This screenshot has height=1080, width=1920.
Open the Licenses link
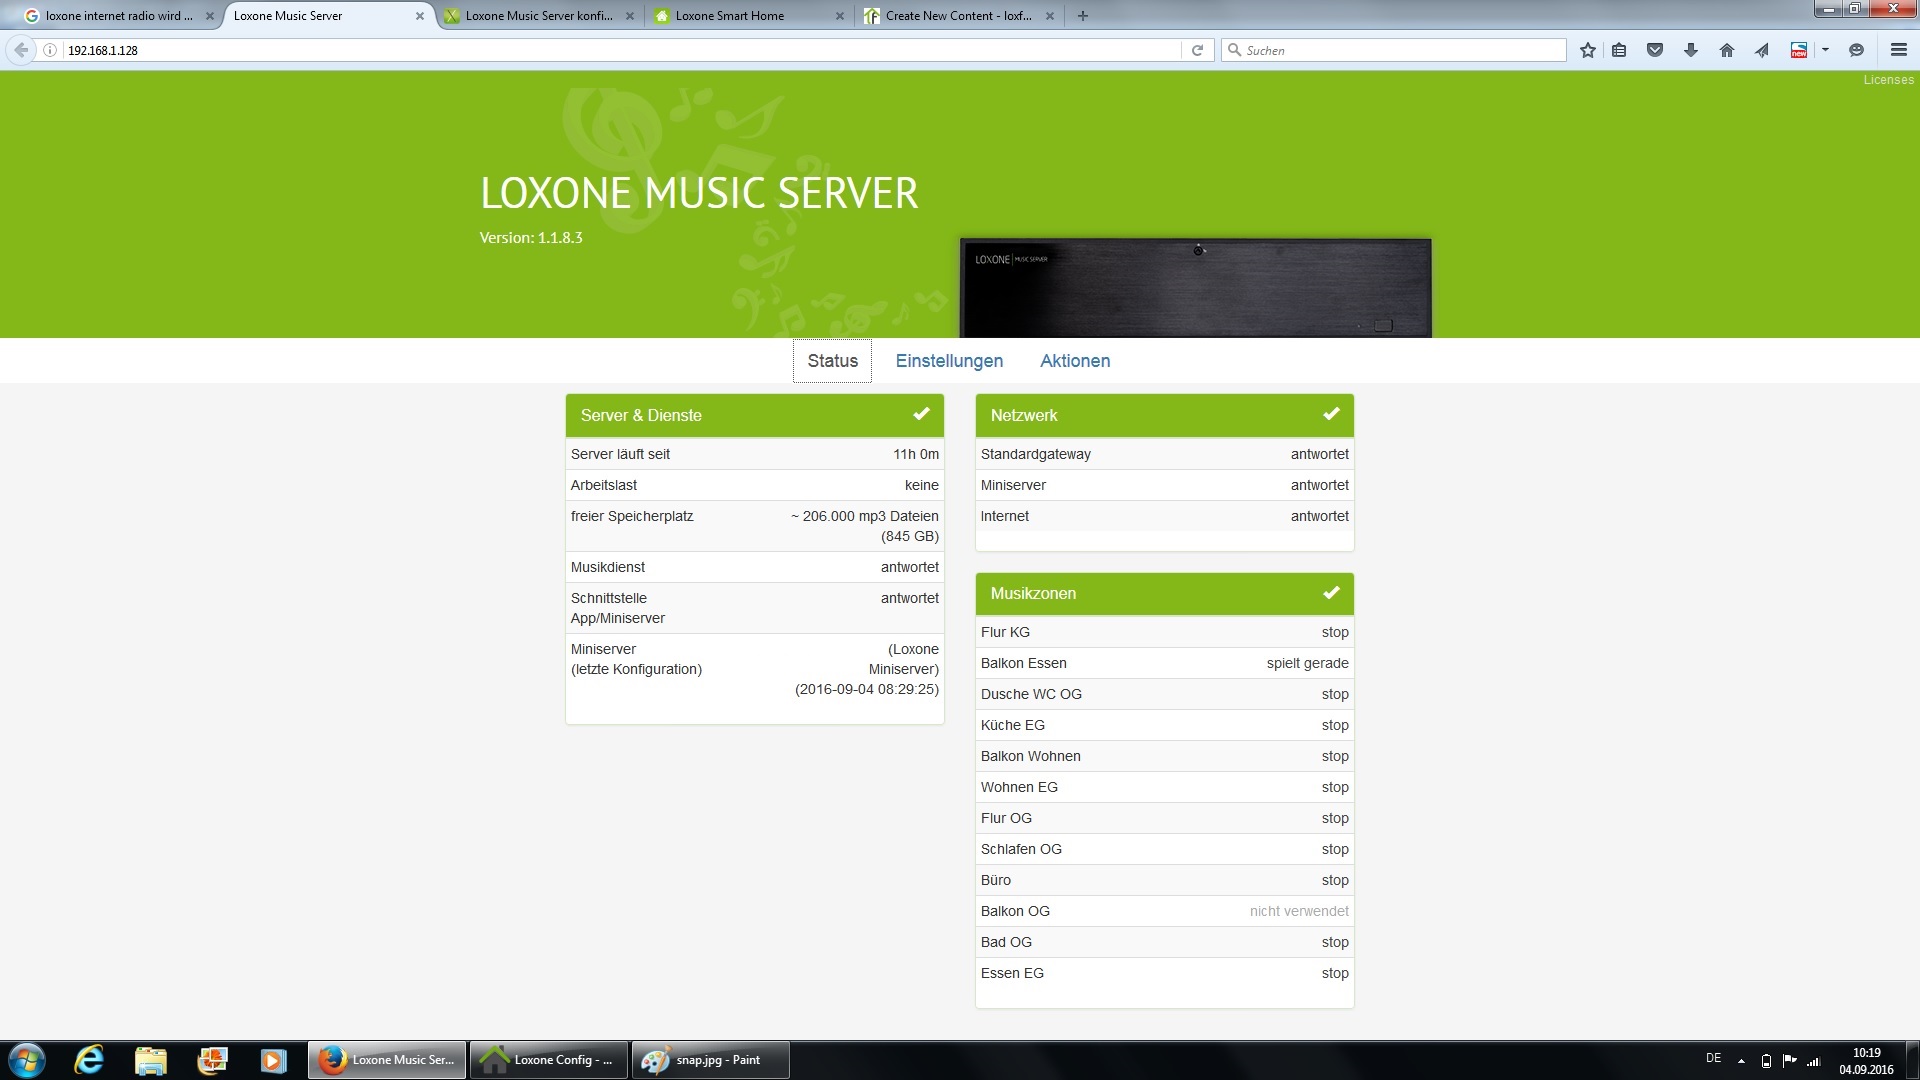pyautogui.click(x=1887, y=80)
